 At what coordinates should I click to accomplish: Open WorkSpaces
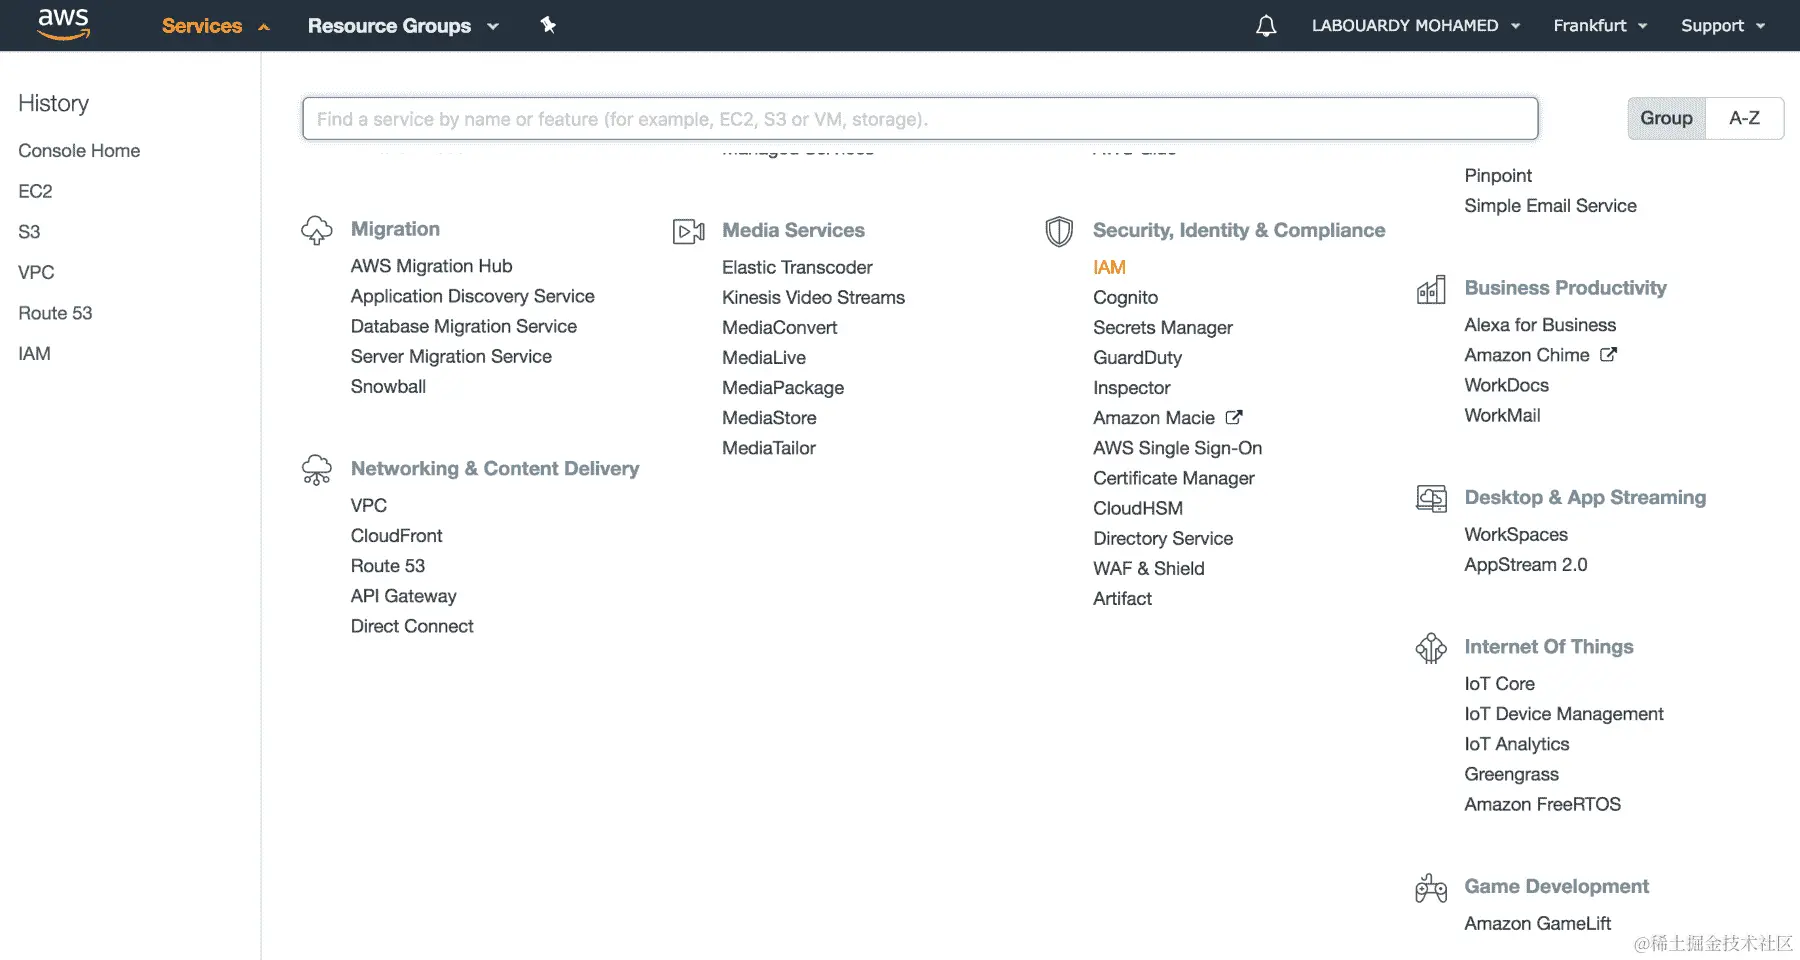[x=1516, y=534]
